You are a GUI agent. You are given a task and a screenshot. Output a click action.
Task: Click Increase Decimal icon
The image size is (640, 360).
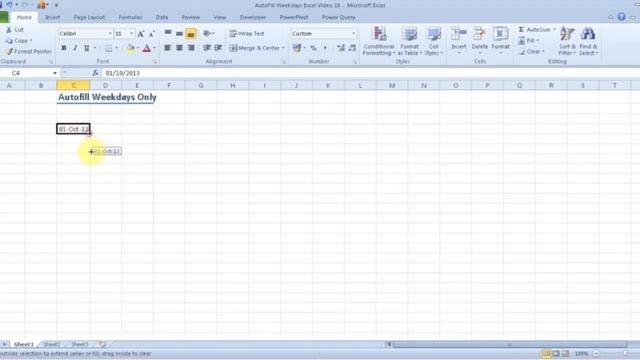click(x=341, y=48)
